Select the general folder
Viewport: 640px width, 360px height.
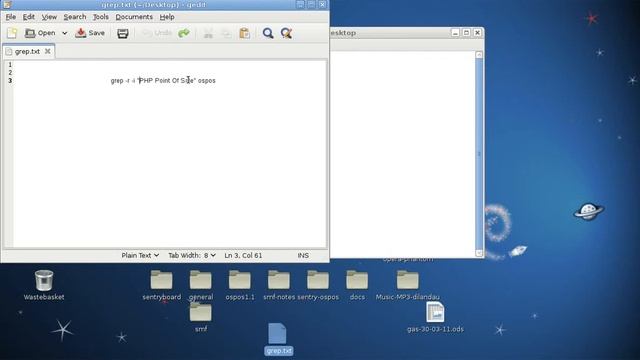(201, 285)
